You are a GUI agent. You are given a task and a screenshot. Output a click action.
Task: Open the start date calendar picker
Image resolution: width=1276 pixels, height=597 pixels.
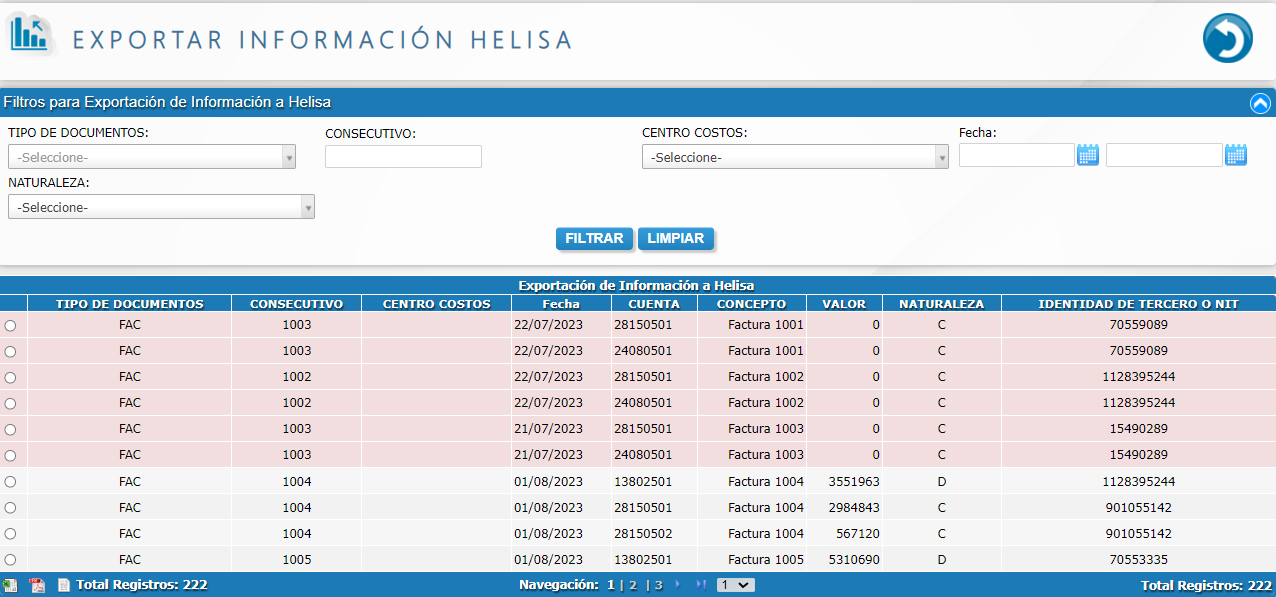coord(1088,155)
